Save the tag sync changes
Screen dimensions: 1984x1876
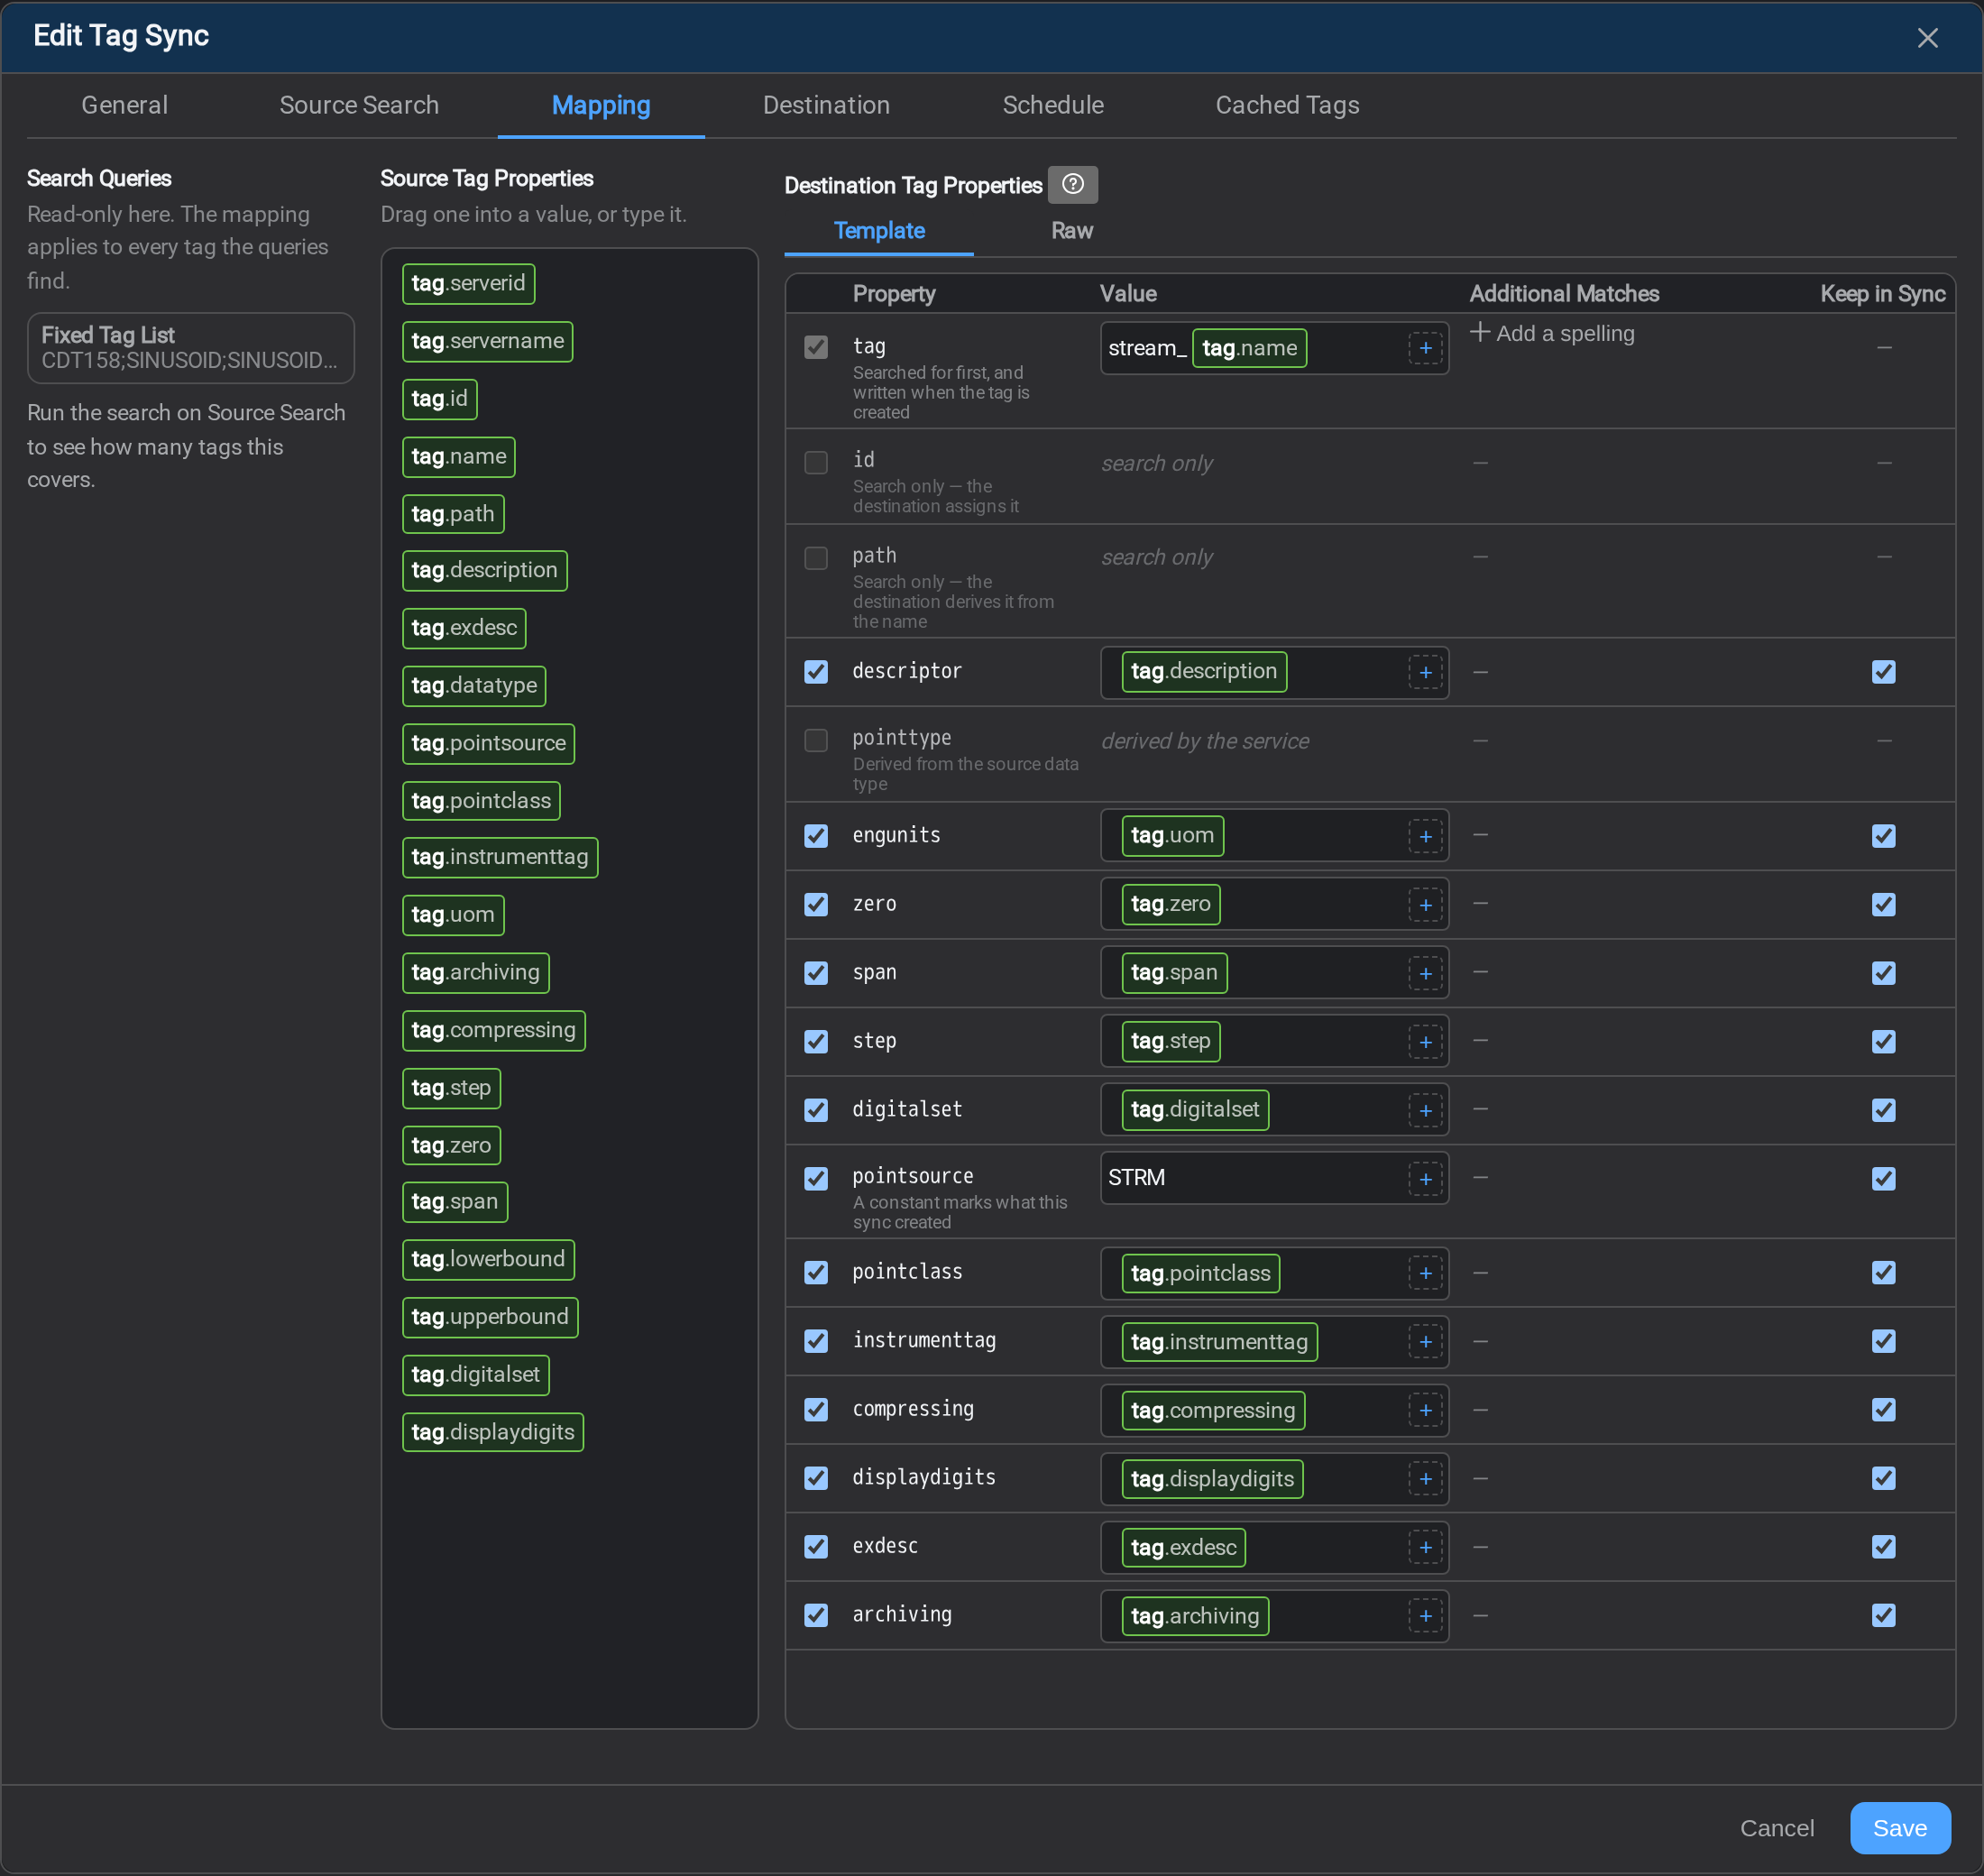pyautogui.click(x=1899, y=1828)
